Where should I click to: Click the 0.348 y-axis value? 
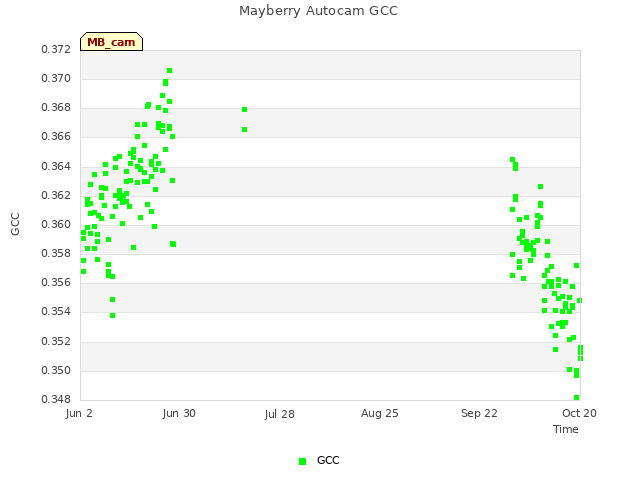point(56,399)
